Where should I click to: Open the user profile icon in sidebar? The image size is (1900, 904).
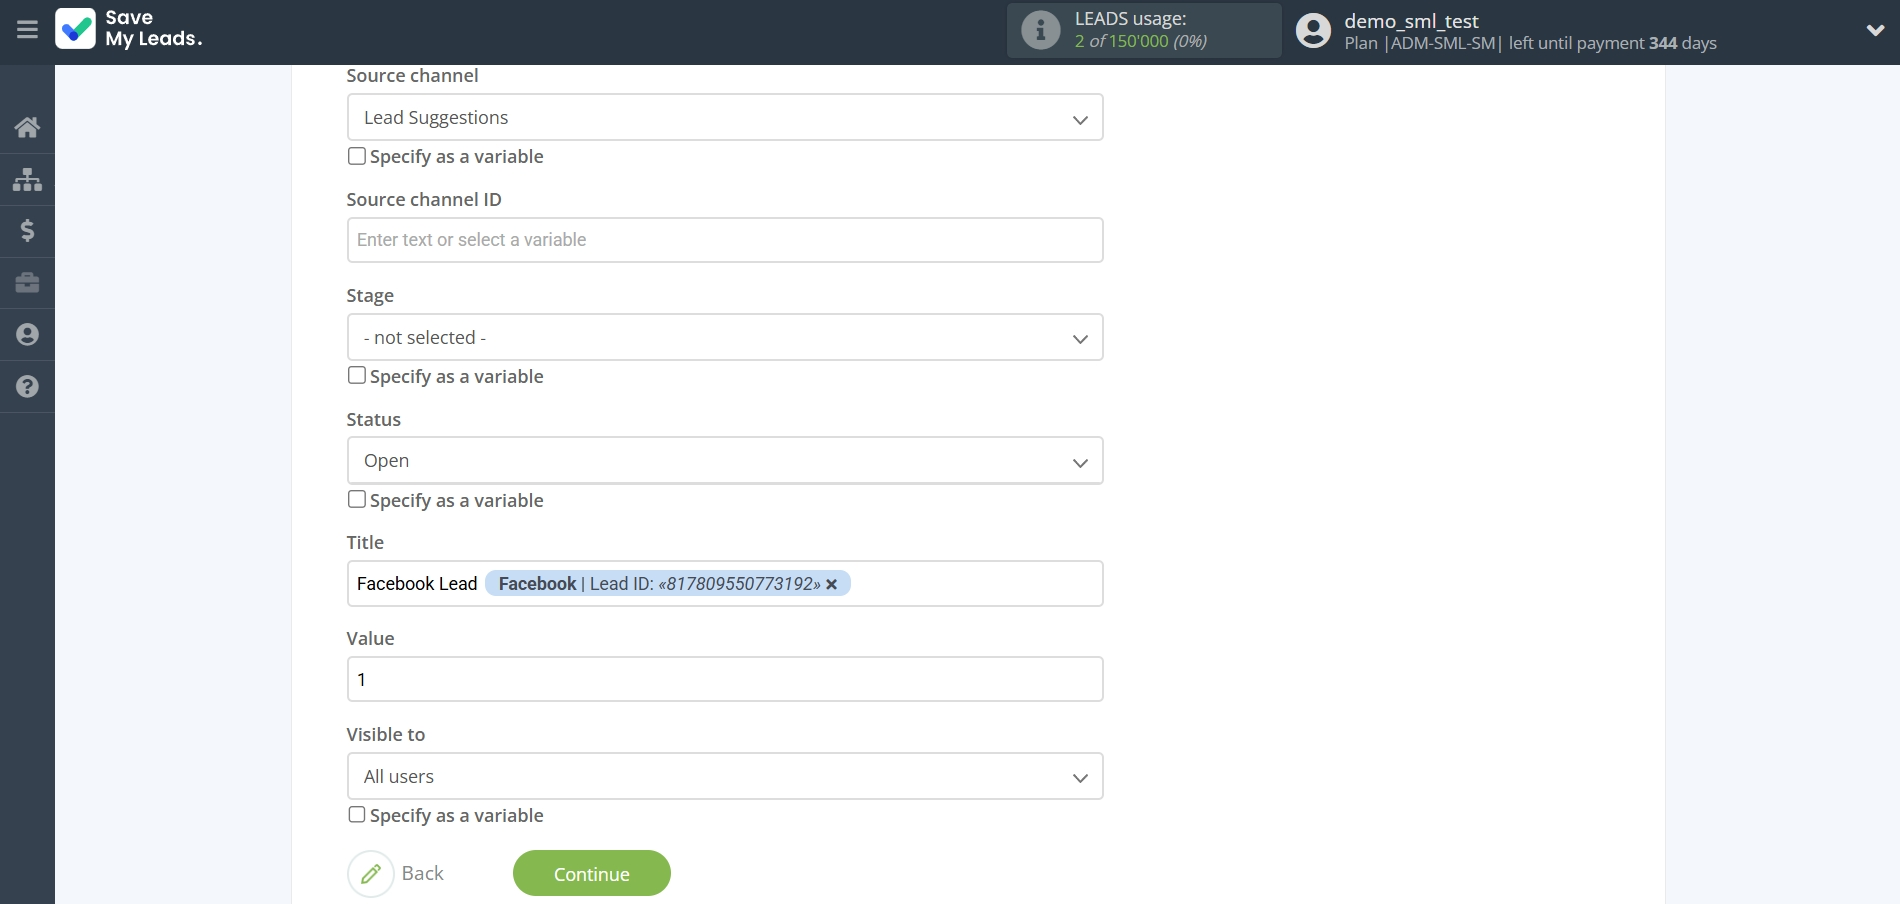[27, 334]
